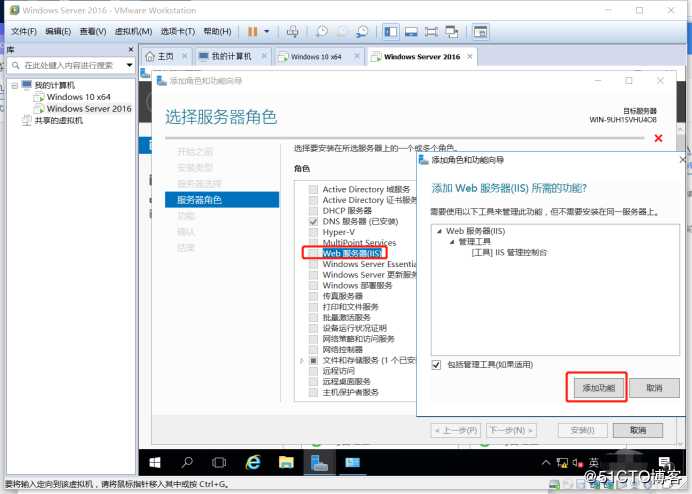692x494 pixels.
Task: Open the 文件(F) menu
Action: 24,32
